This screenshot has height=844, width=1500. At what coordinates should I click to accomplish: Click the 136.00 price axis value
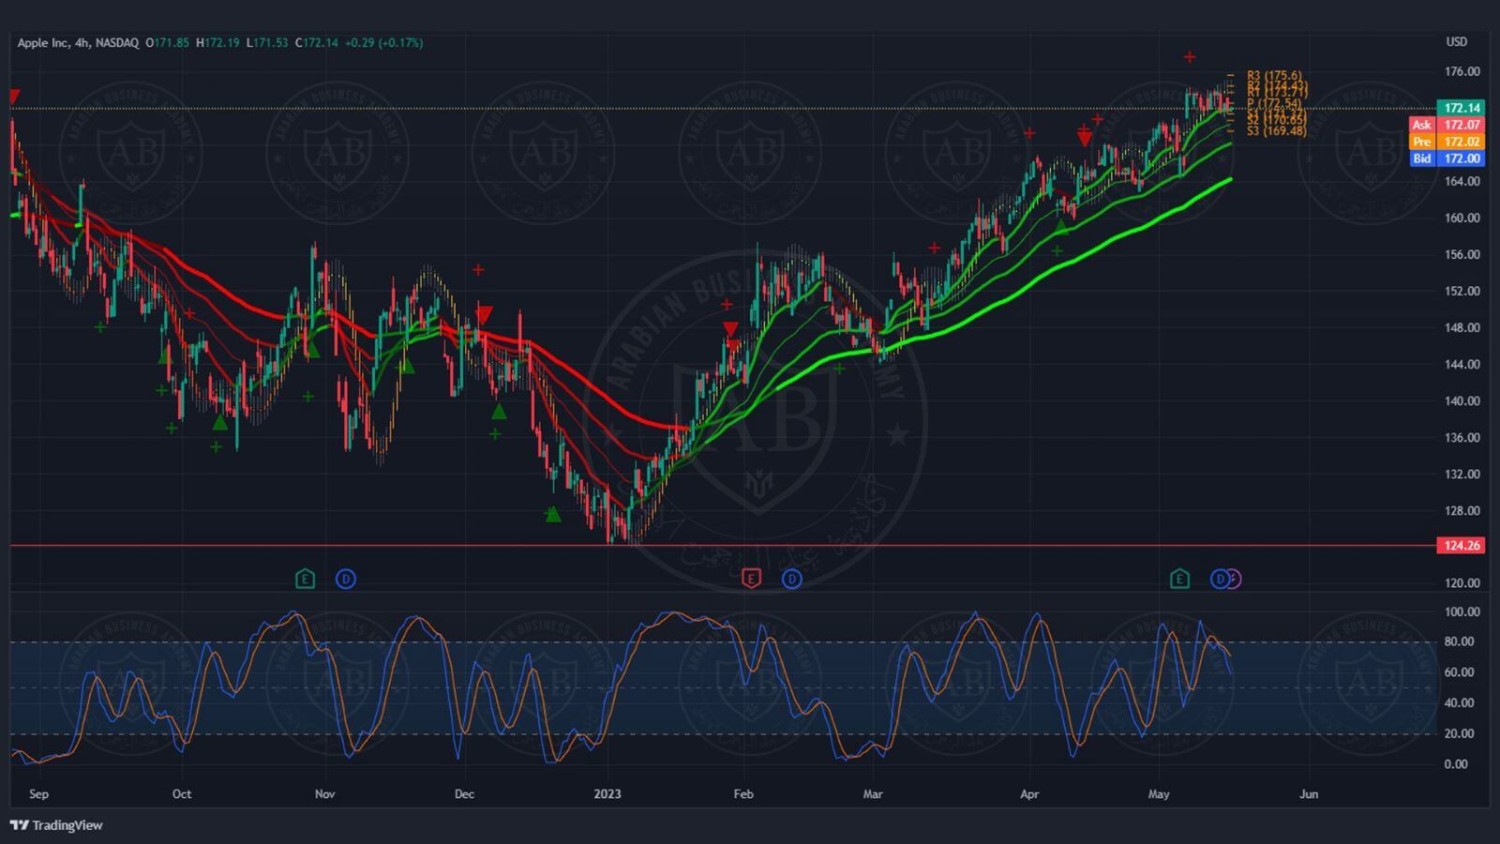tap(1462, 438)
